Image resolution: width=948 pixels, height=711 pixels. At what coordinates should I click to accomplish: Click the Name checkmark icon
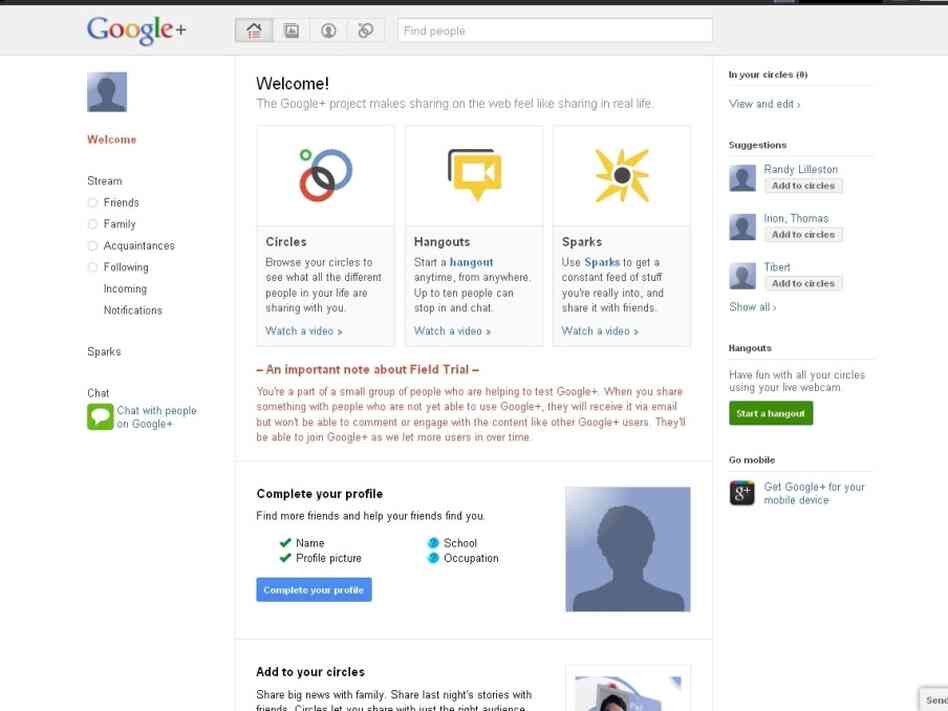pyautogui.click(x=285, y=543)
